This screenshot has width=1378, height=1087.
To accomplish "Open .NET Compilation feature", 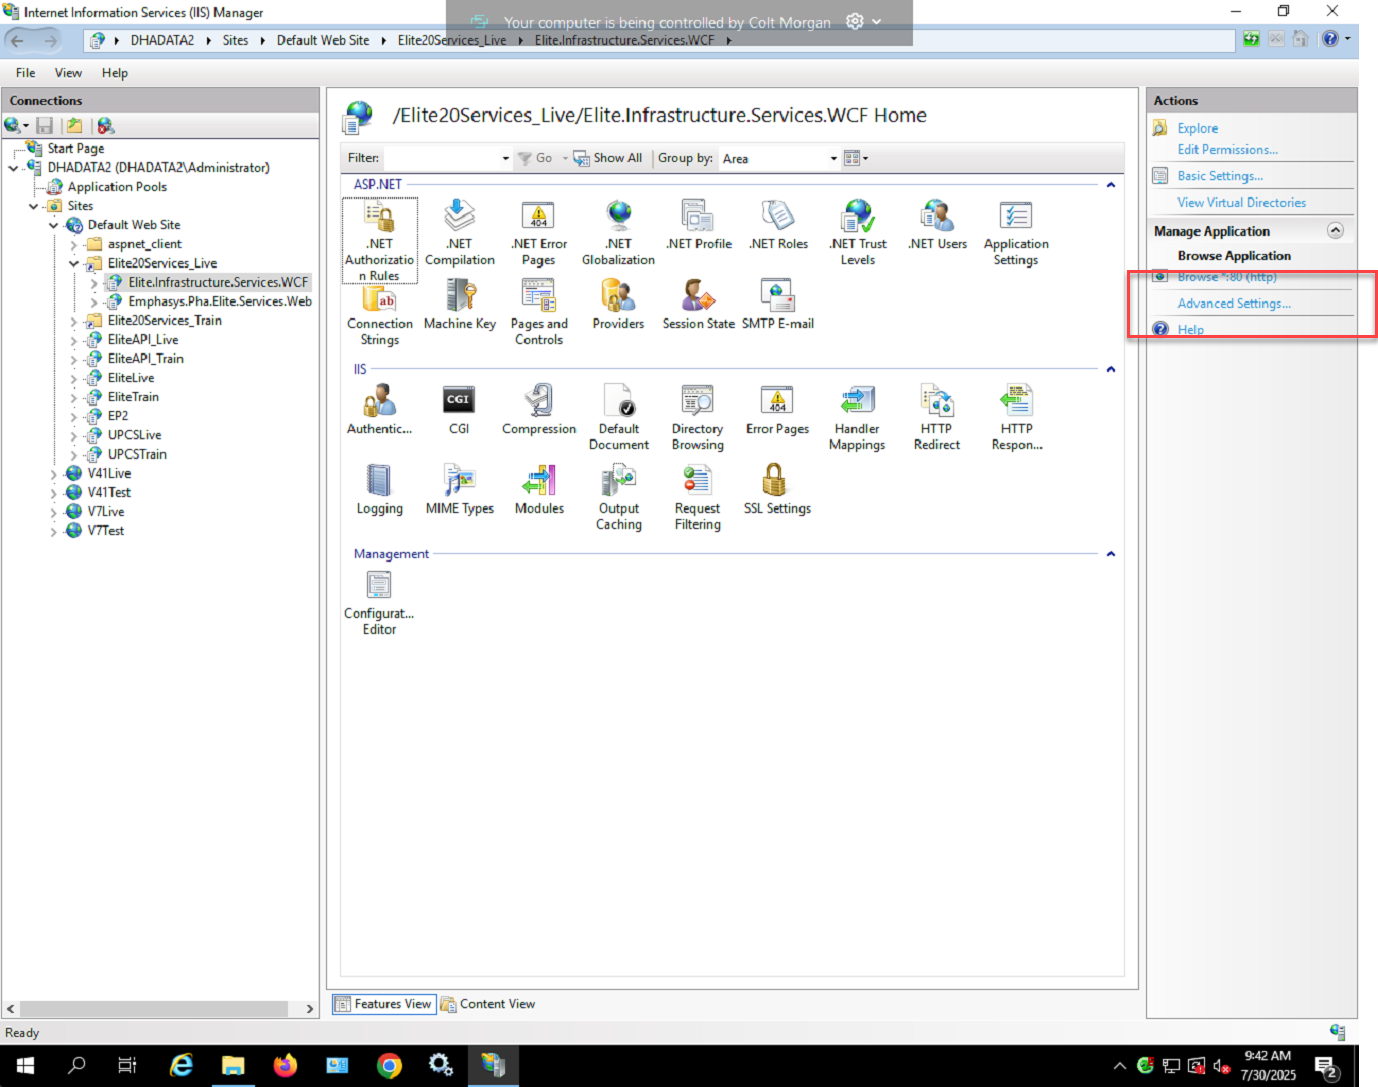I will 459,232.
